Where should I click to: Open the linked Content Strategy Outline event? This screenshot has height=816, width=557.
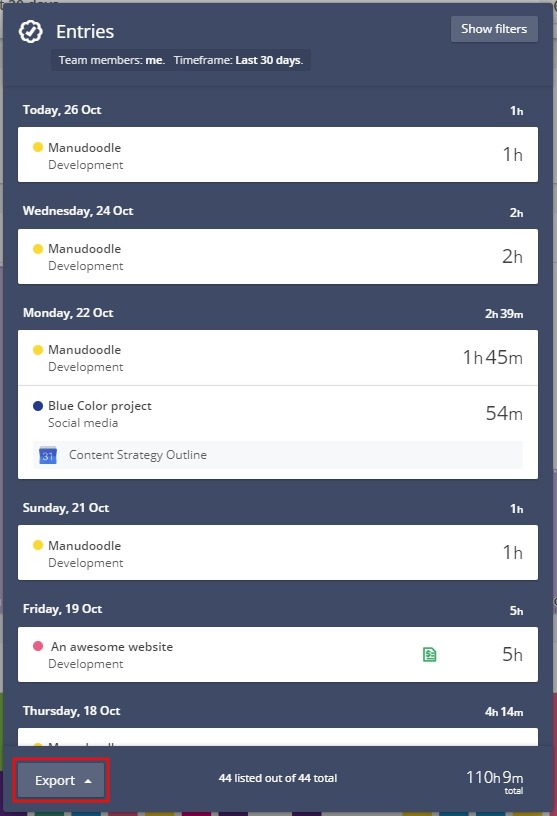(278, 455)
